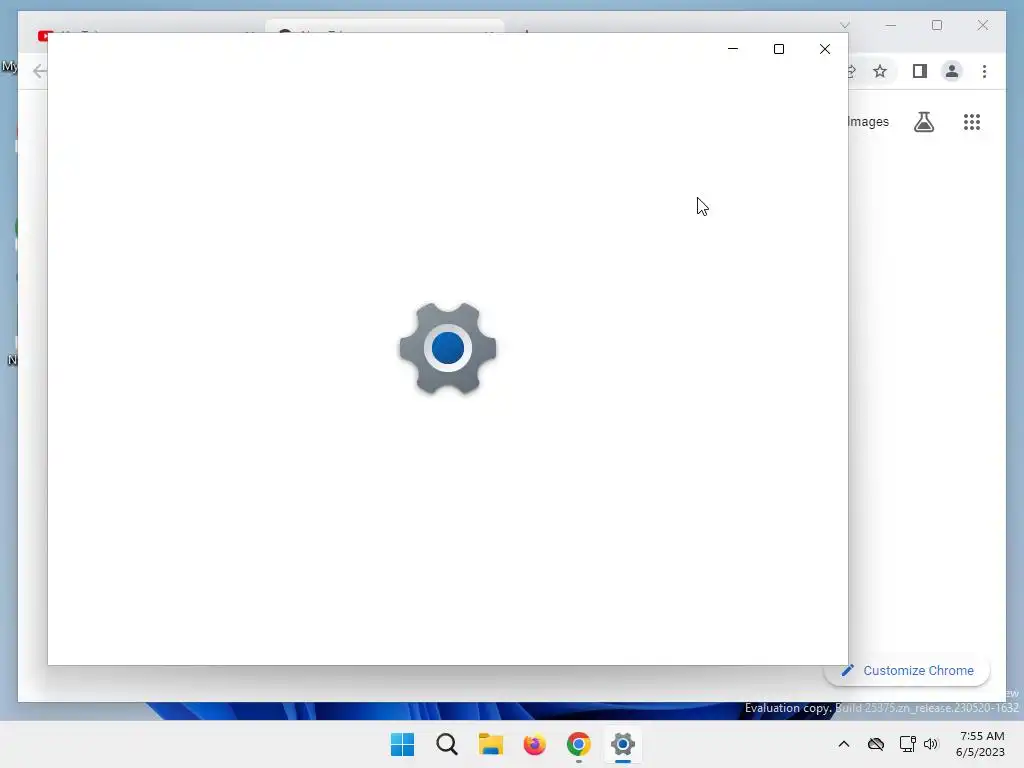Screen dimensions: 1024x768
Task: Open network status tray icon
Action: pos(907,744)
